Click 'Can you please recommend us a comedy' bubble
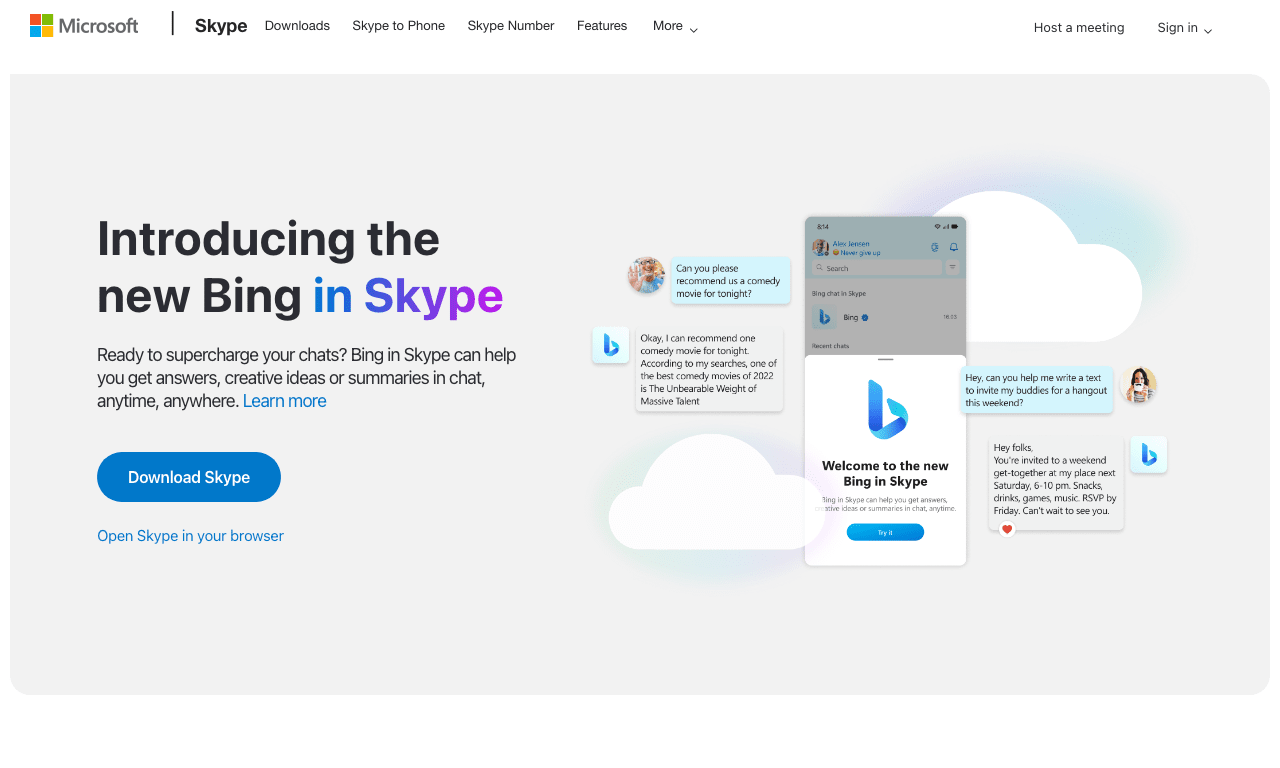 pyautogui.click(x=730, y=281)
